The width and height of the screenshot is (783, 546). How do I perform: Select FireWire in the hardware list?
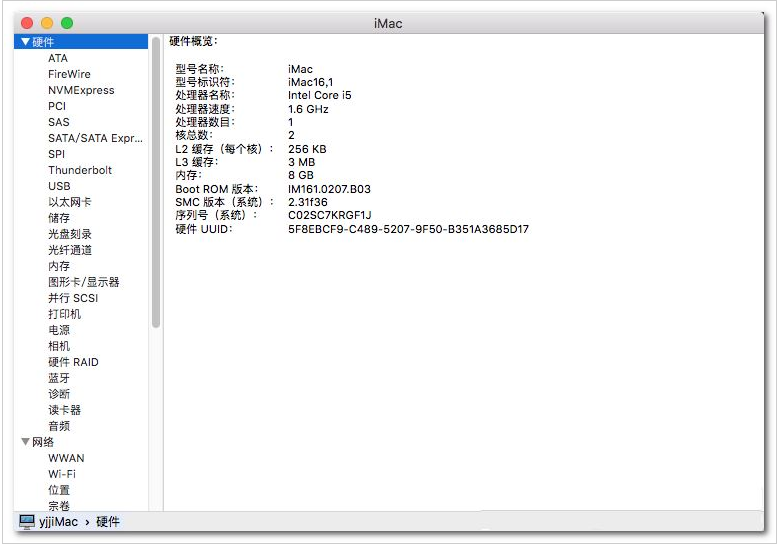coord(69,74)
